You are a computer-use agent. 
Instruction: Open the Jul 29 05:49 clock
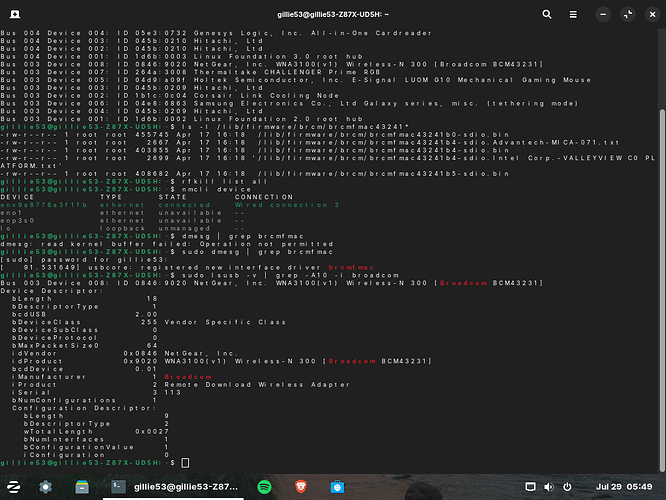click(x=624, y=487)
